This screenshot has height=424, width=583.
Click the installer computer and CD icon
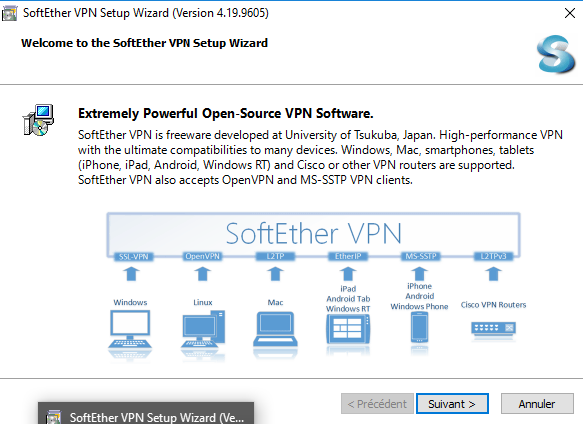click(x=38, y=120)
